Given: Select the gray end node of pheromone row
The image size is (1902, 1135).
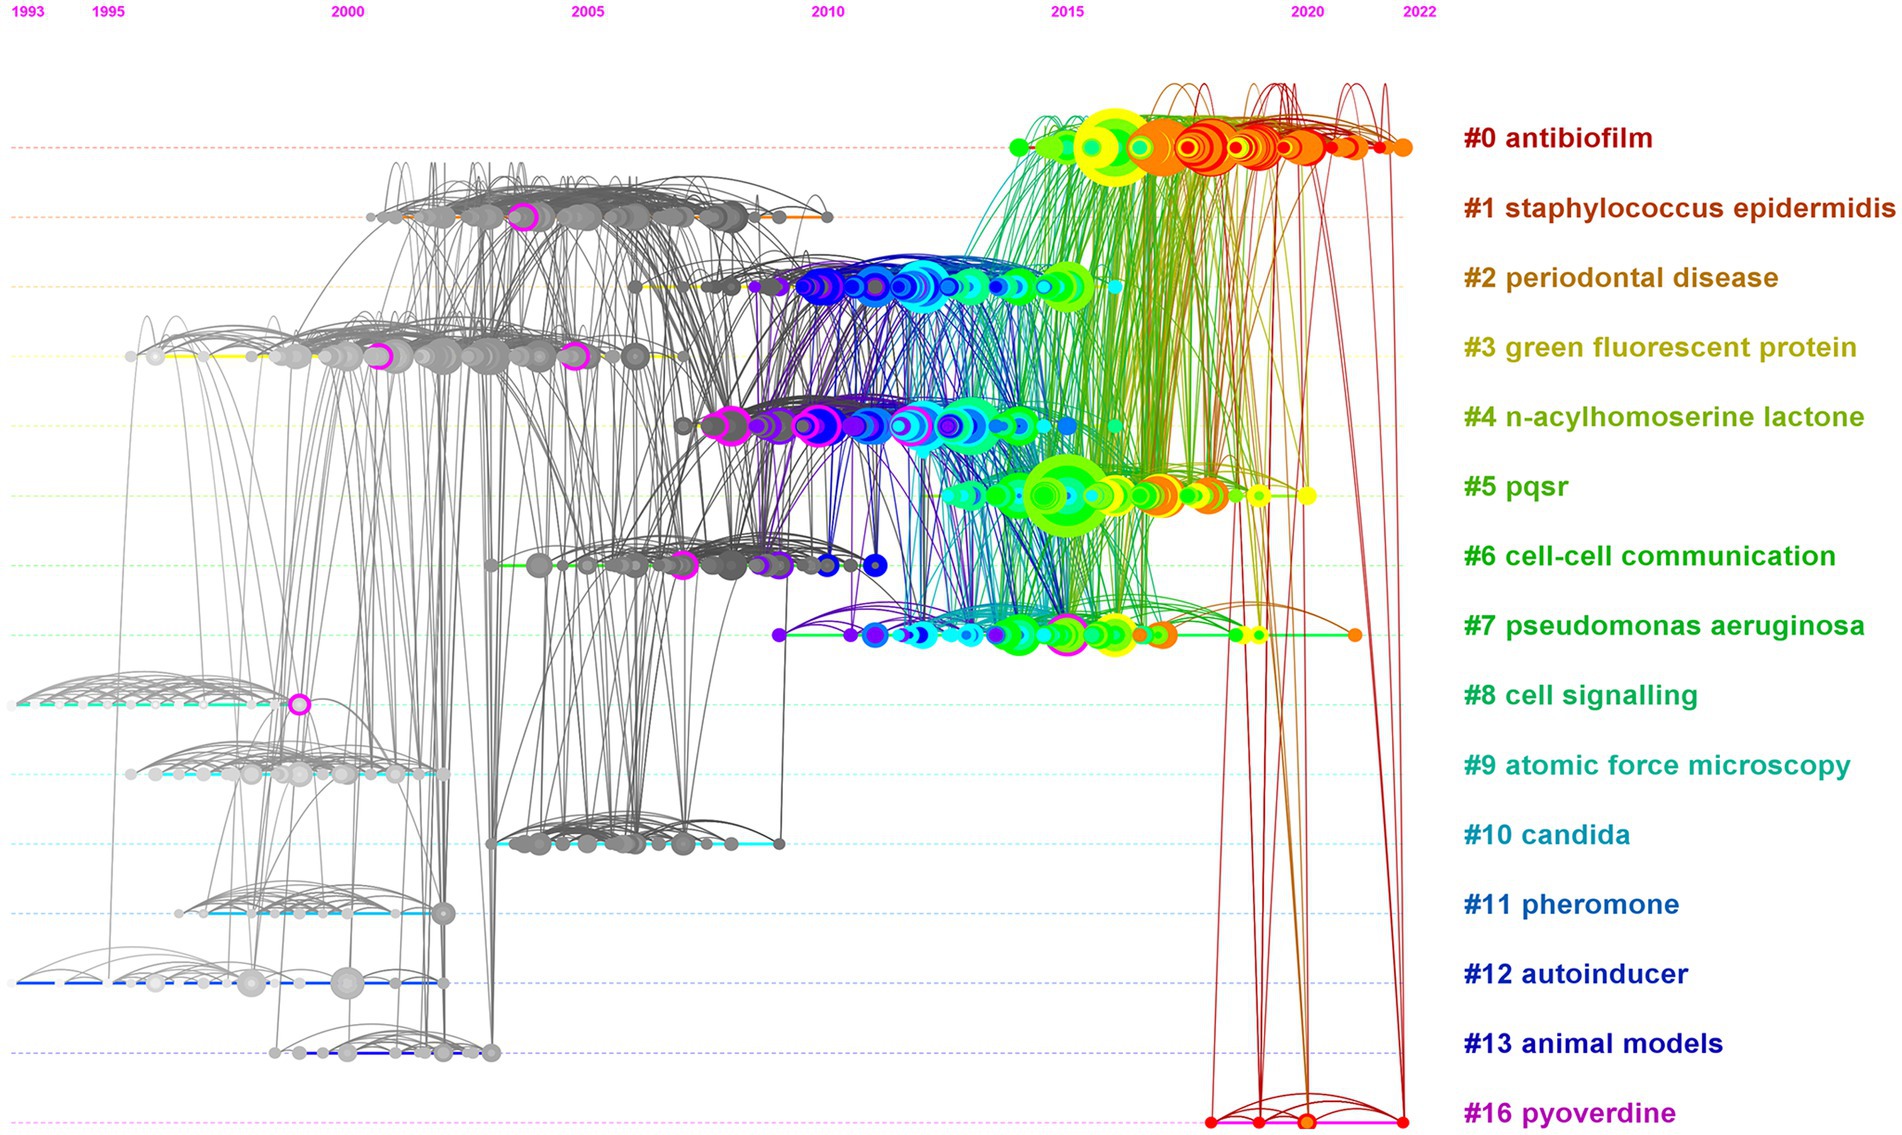Looking at the screenshot, I should click(x=443, y=913).
